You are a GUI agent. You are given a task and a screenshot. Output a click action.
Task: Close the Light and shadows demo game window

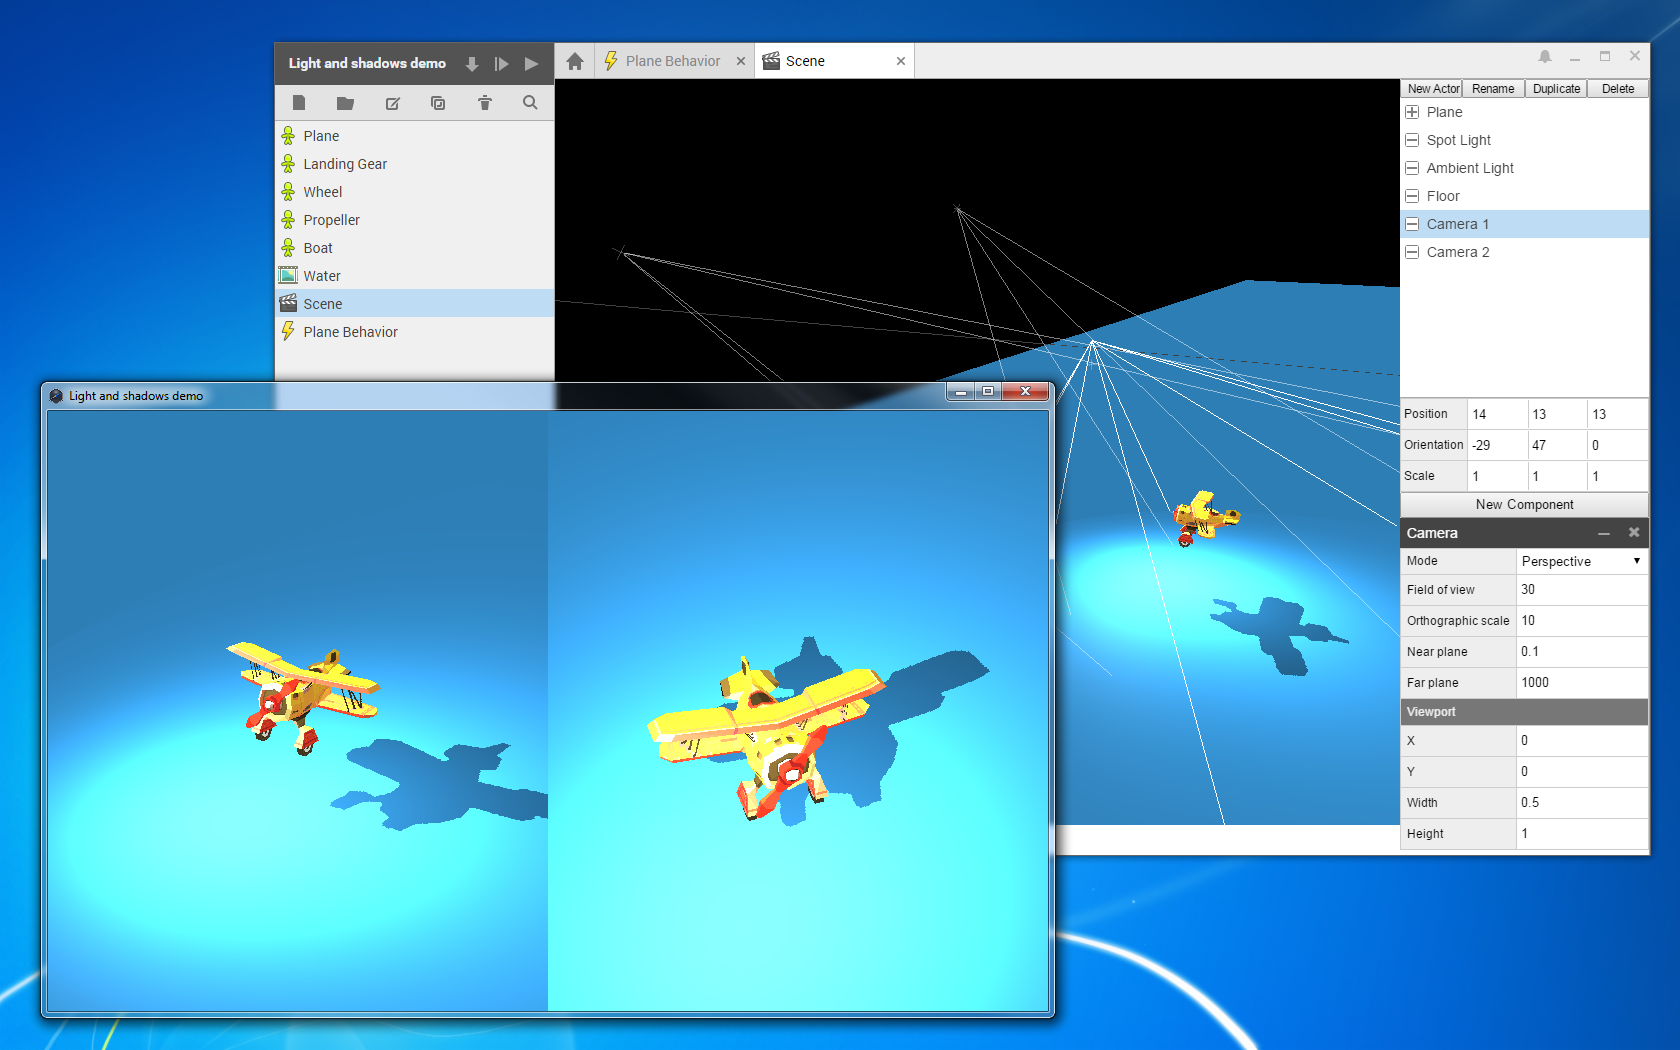tap(1025, 391)
